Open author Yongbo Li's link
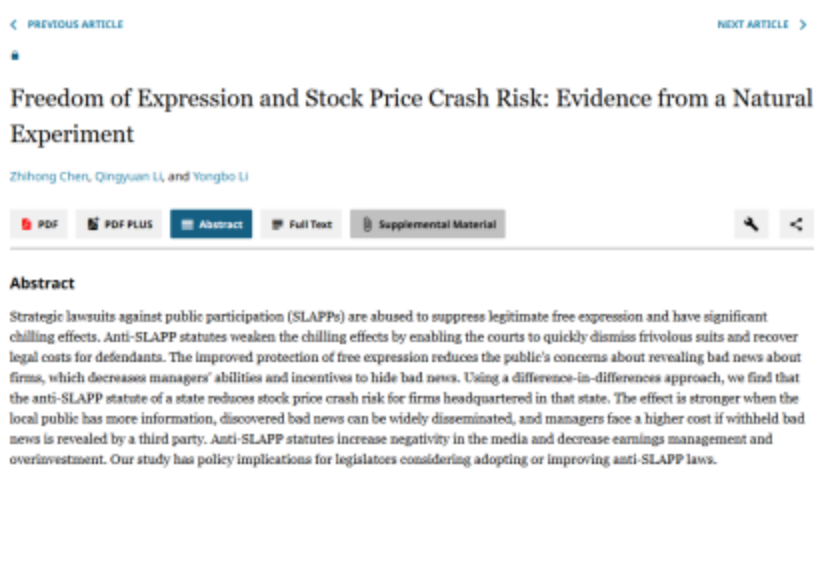 tap(221, 177)
